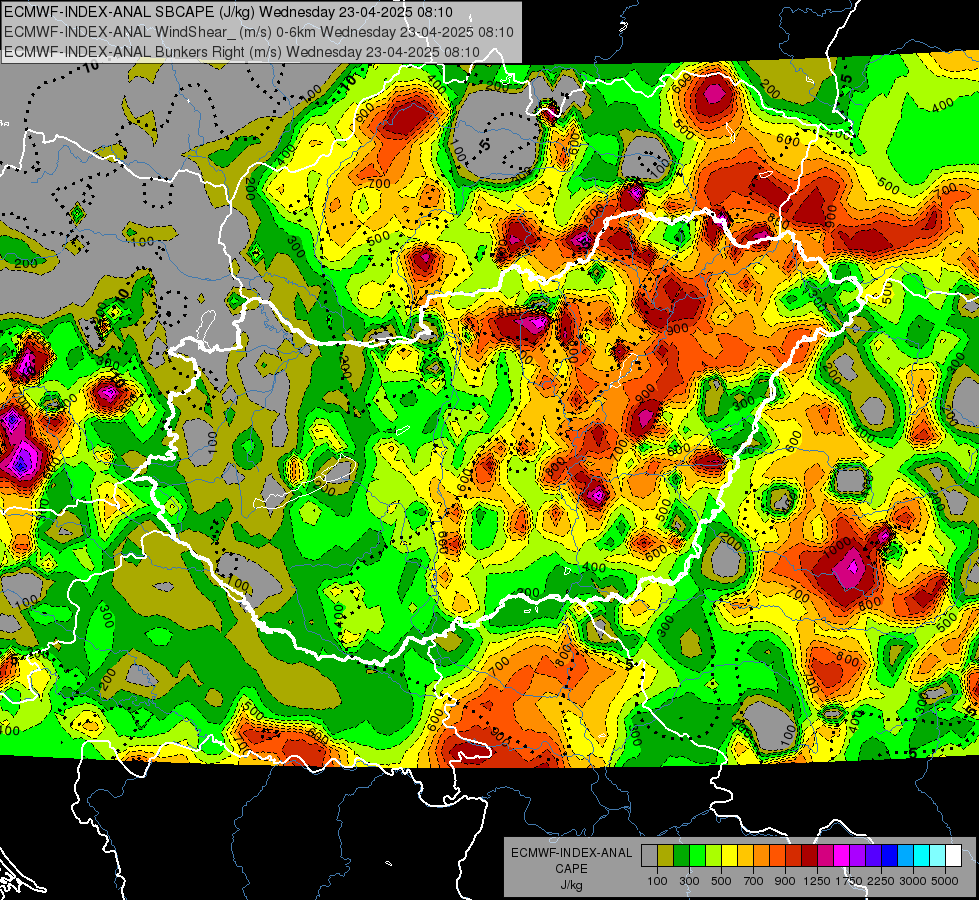Viewport: 979px width, 900px height.
Task: Click the dark red legend swatch left of 1250
Action: [809, 855]
